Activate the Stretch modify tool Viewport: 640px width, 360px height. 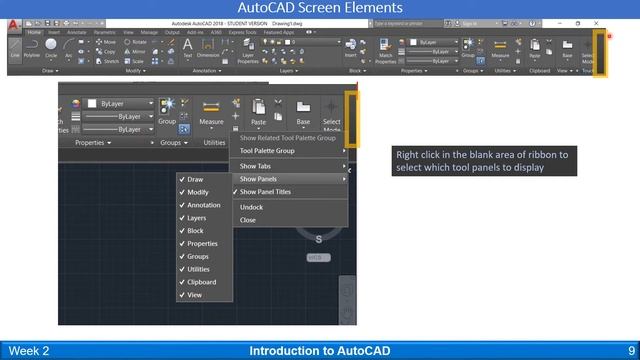pos(107,61)
